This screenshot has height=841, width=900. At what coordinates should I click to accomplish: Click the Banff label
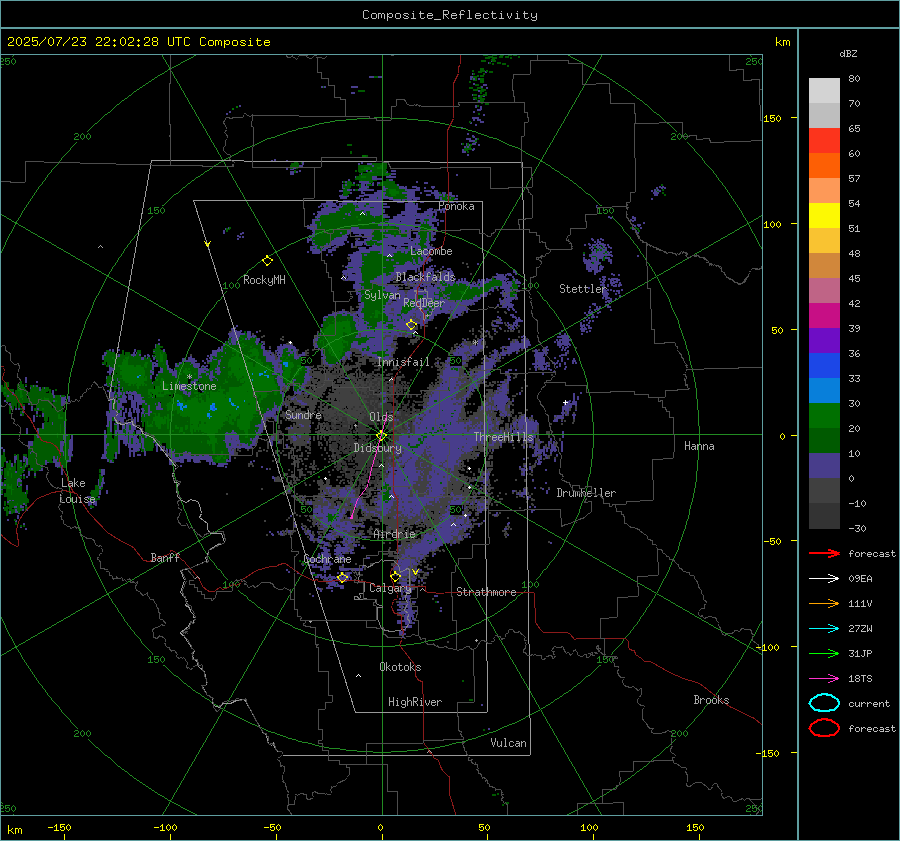click(x=165, y=557)
